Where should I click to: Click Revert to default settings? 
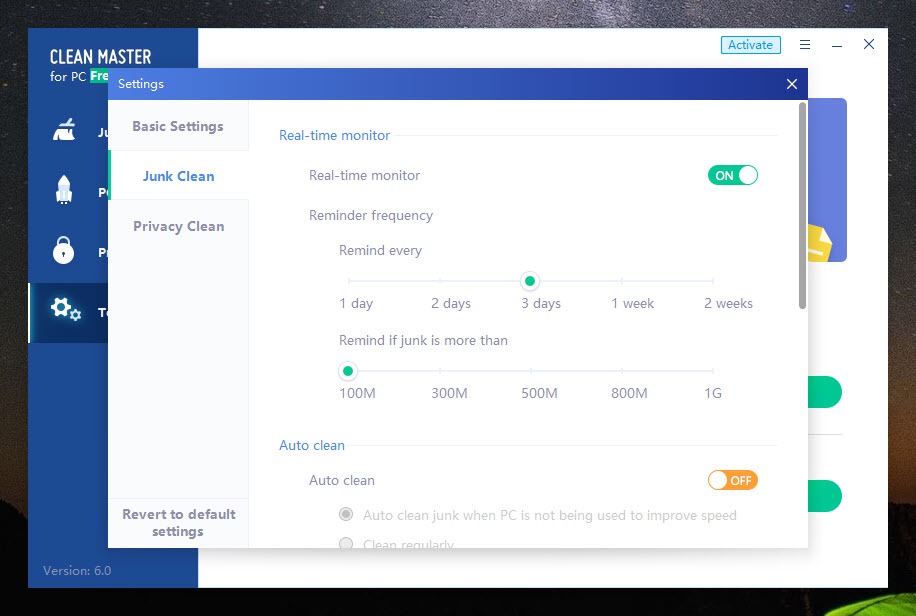click(178, 523)
